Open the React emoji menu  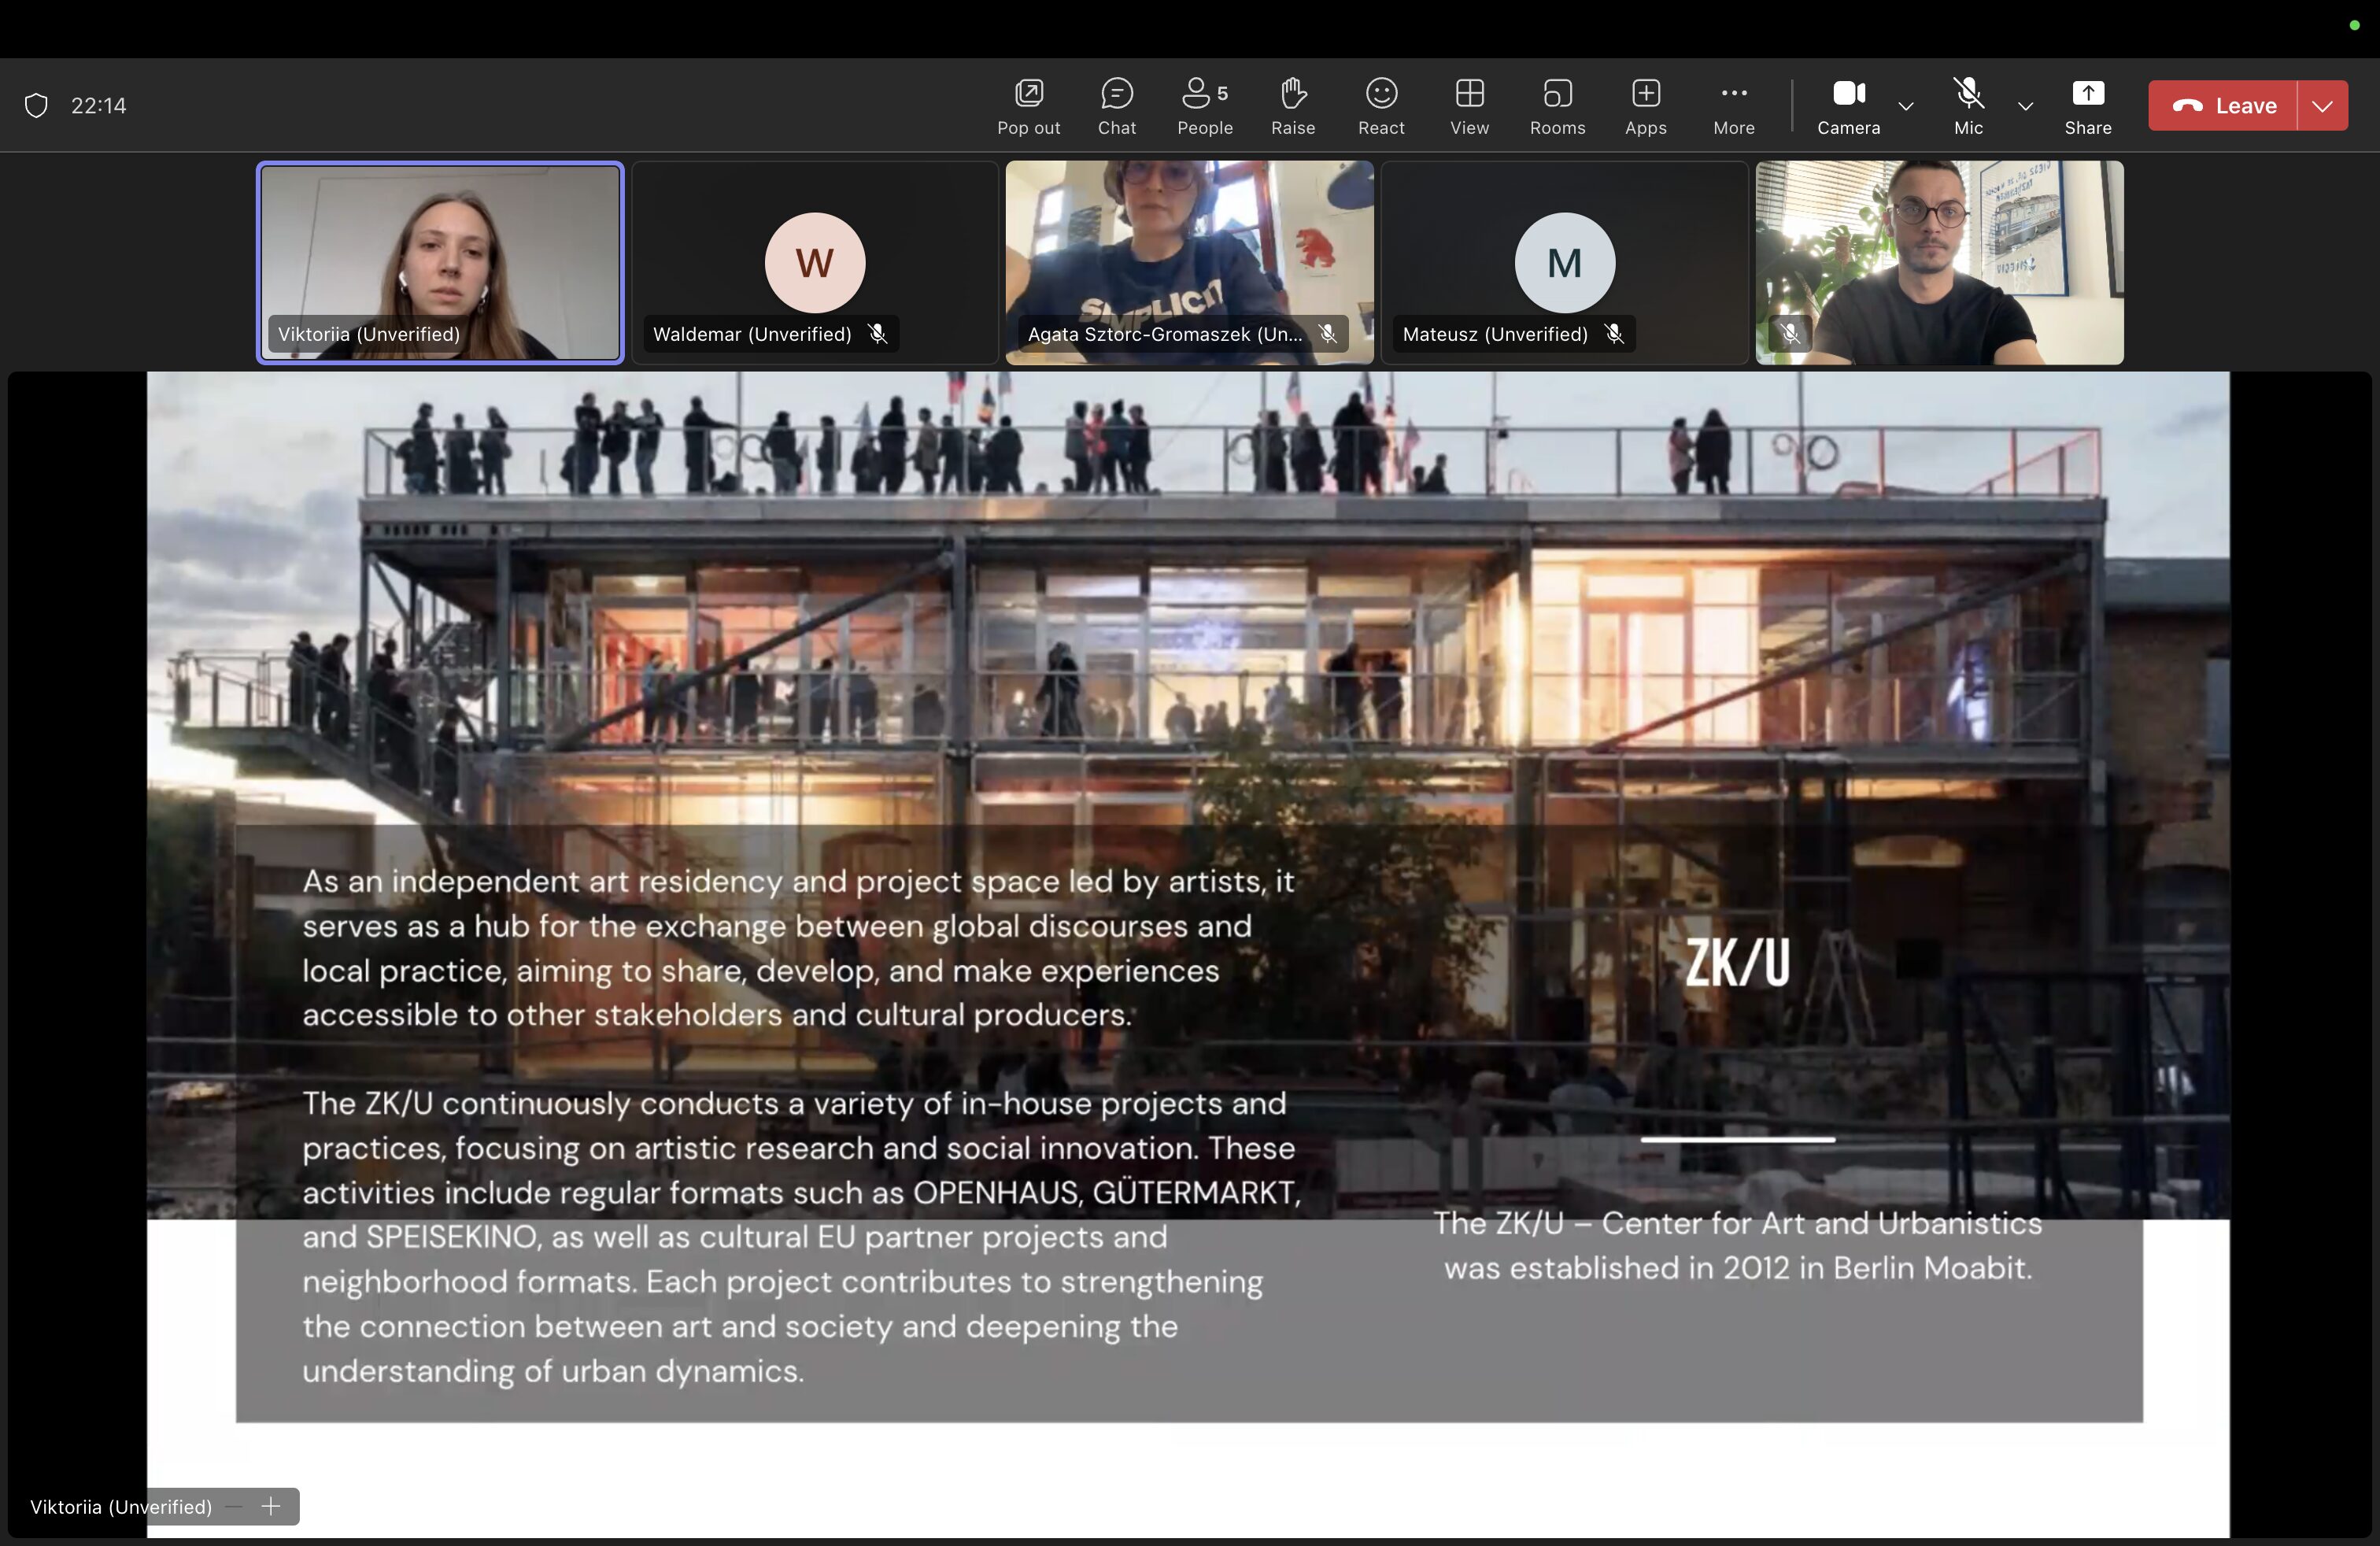1381,106
